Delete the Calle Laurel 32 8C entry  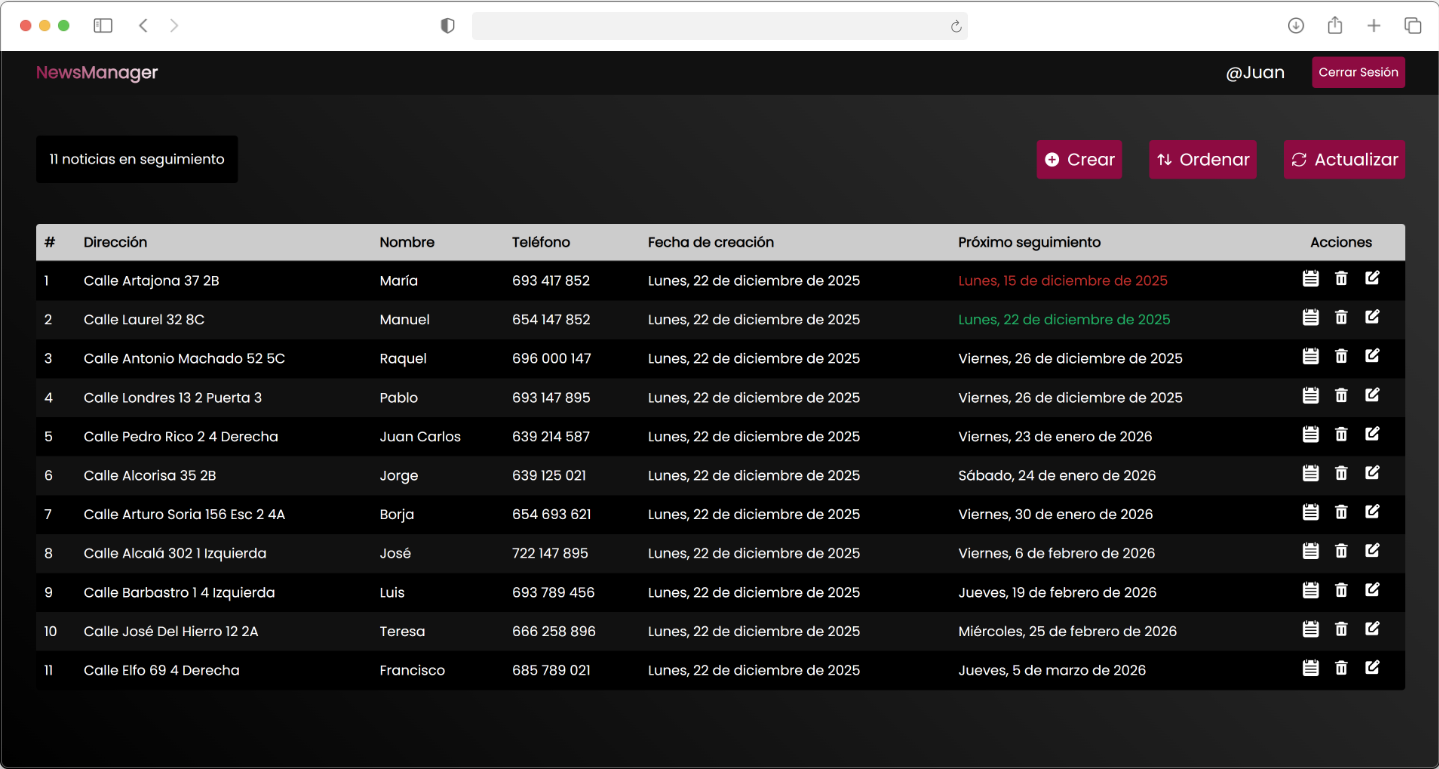(x=1341, y=318)
